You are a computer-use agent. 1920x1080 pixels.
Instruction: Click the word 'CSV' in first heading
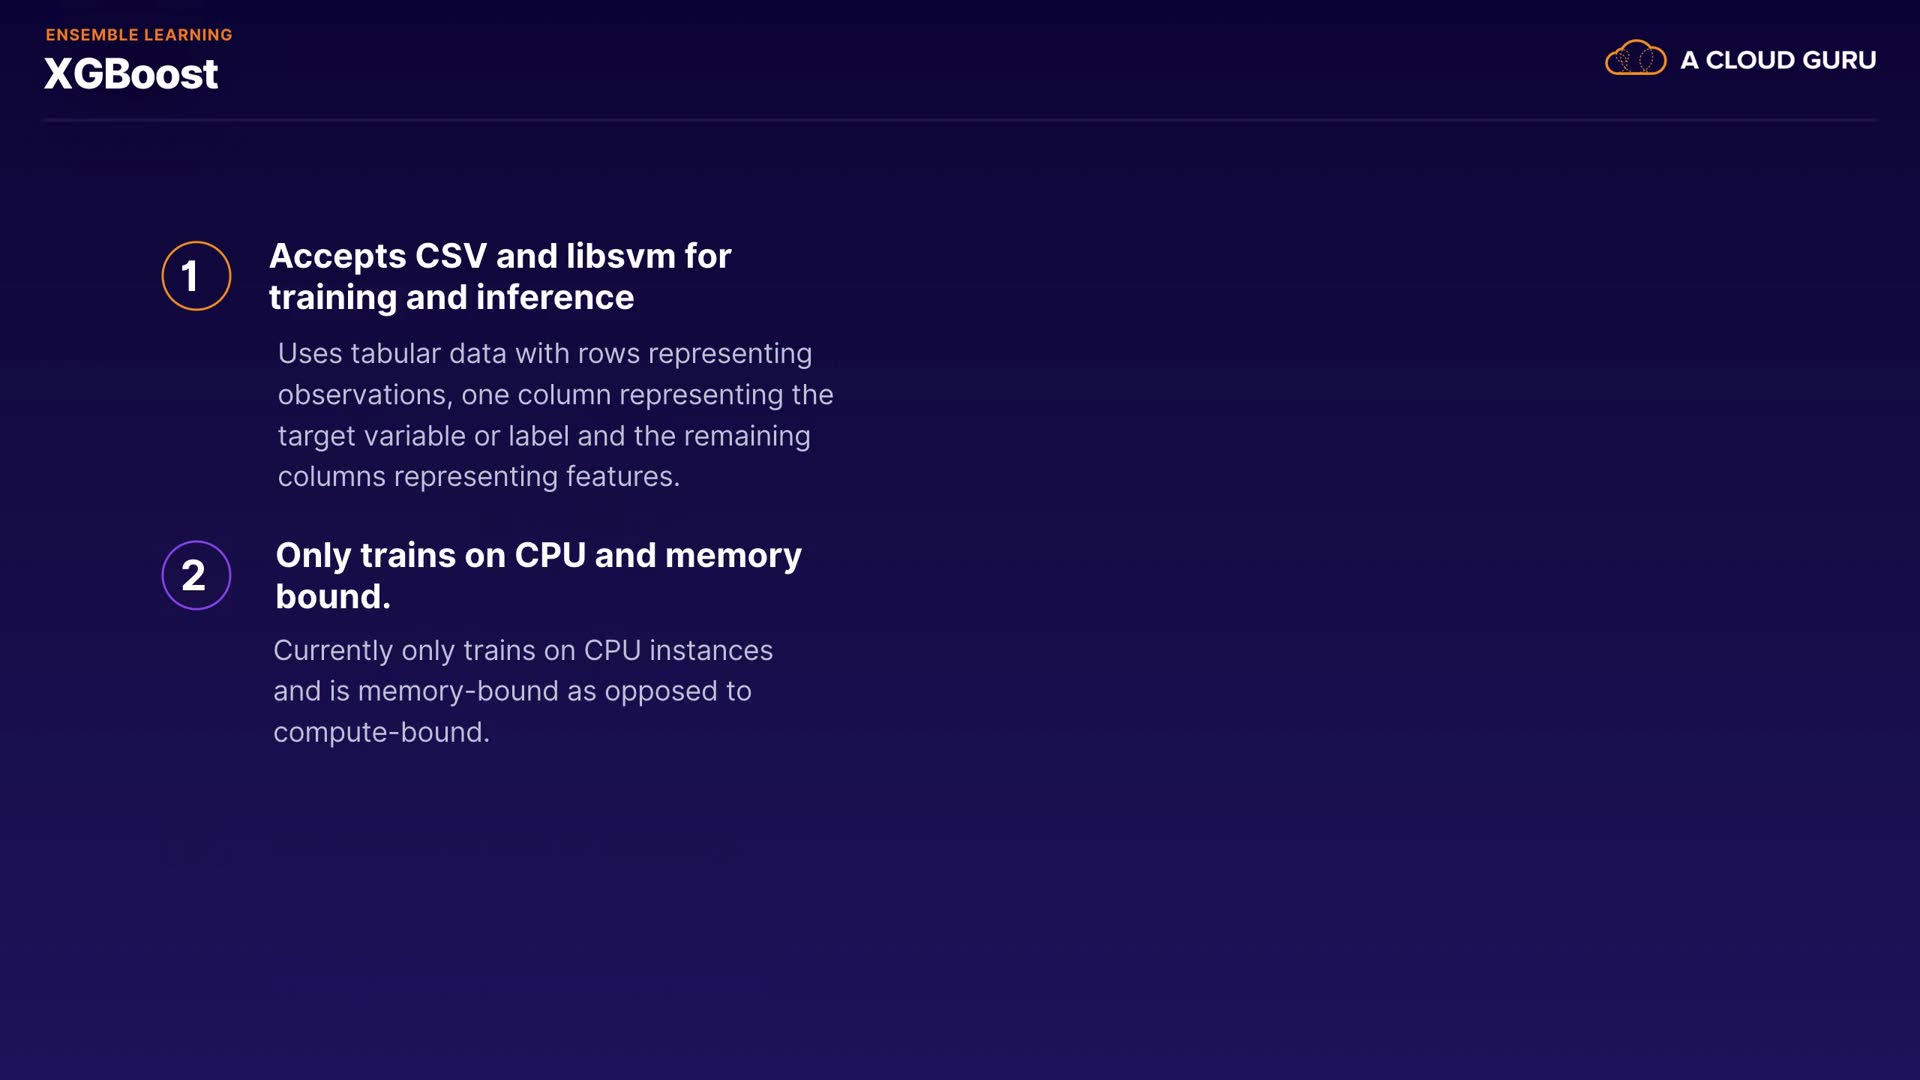[450, 256]
